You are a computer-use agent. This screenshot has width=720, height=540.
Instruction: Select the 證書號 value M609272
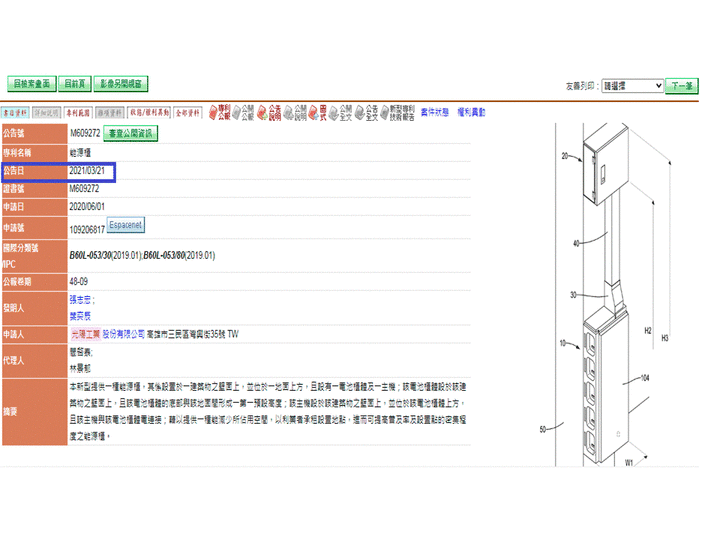(x=84, y=189)
